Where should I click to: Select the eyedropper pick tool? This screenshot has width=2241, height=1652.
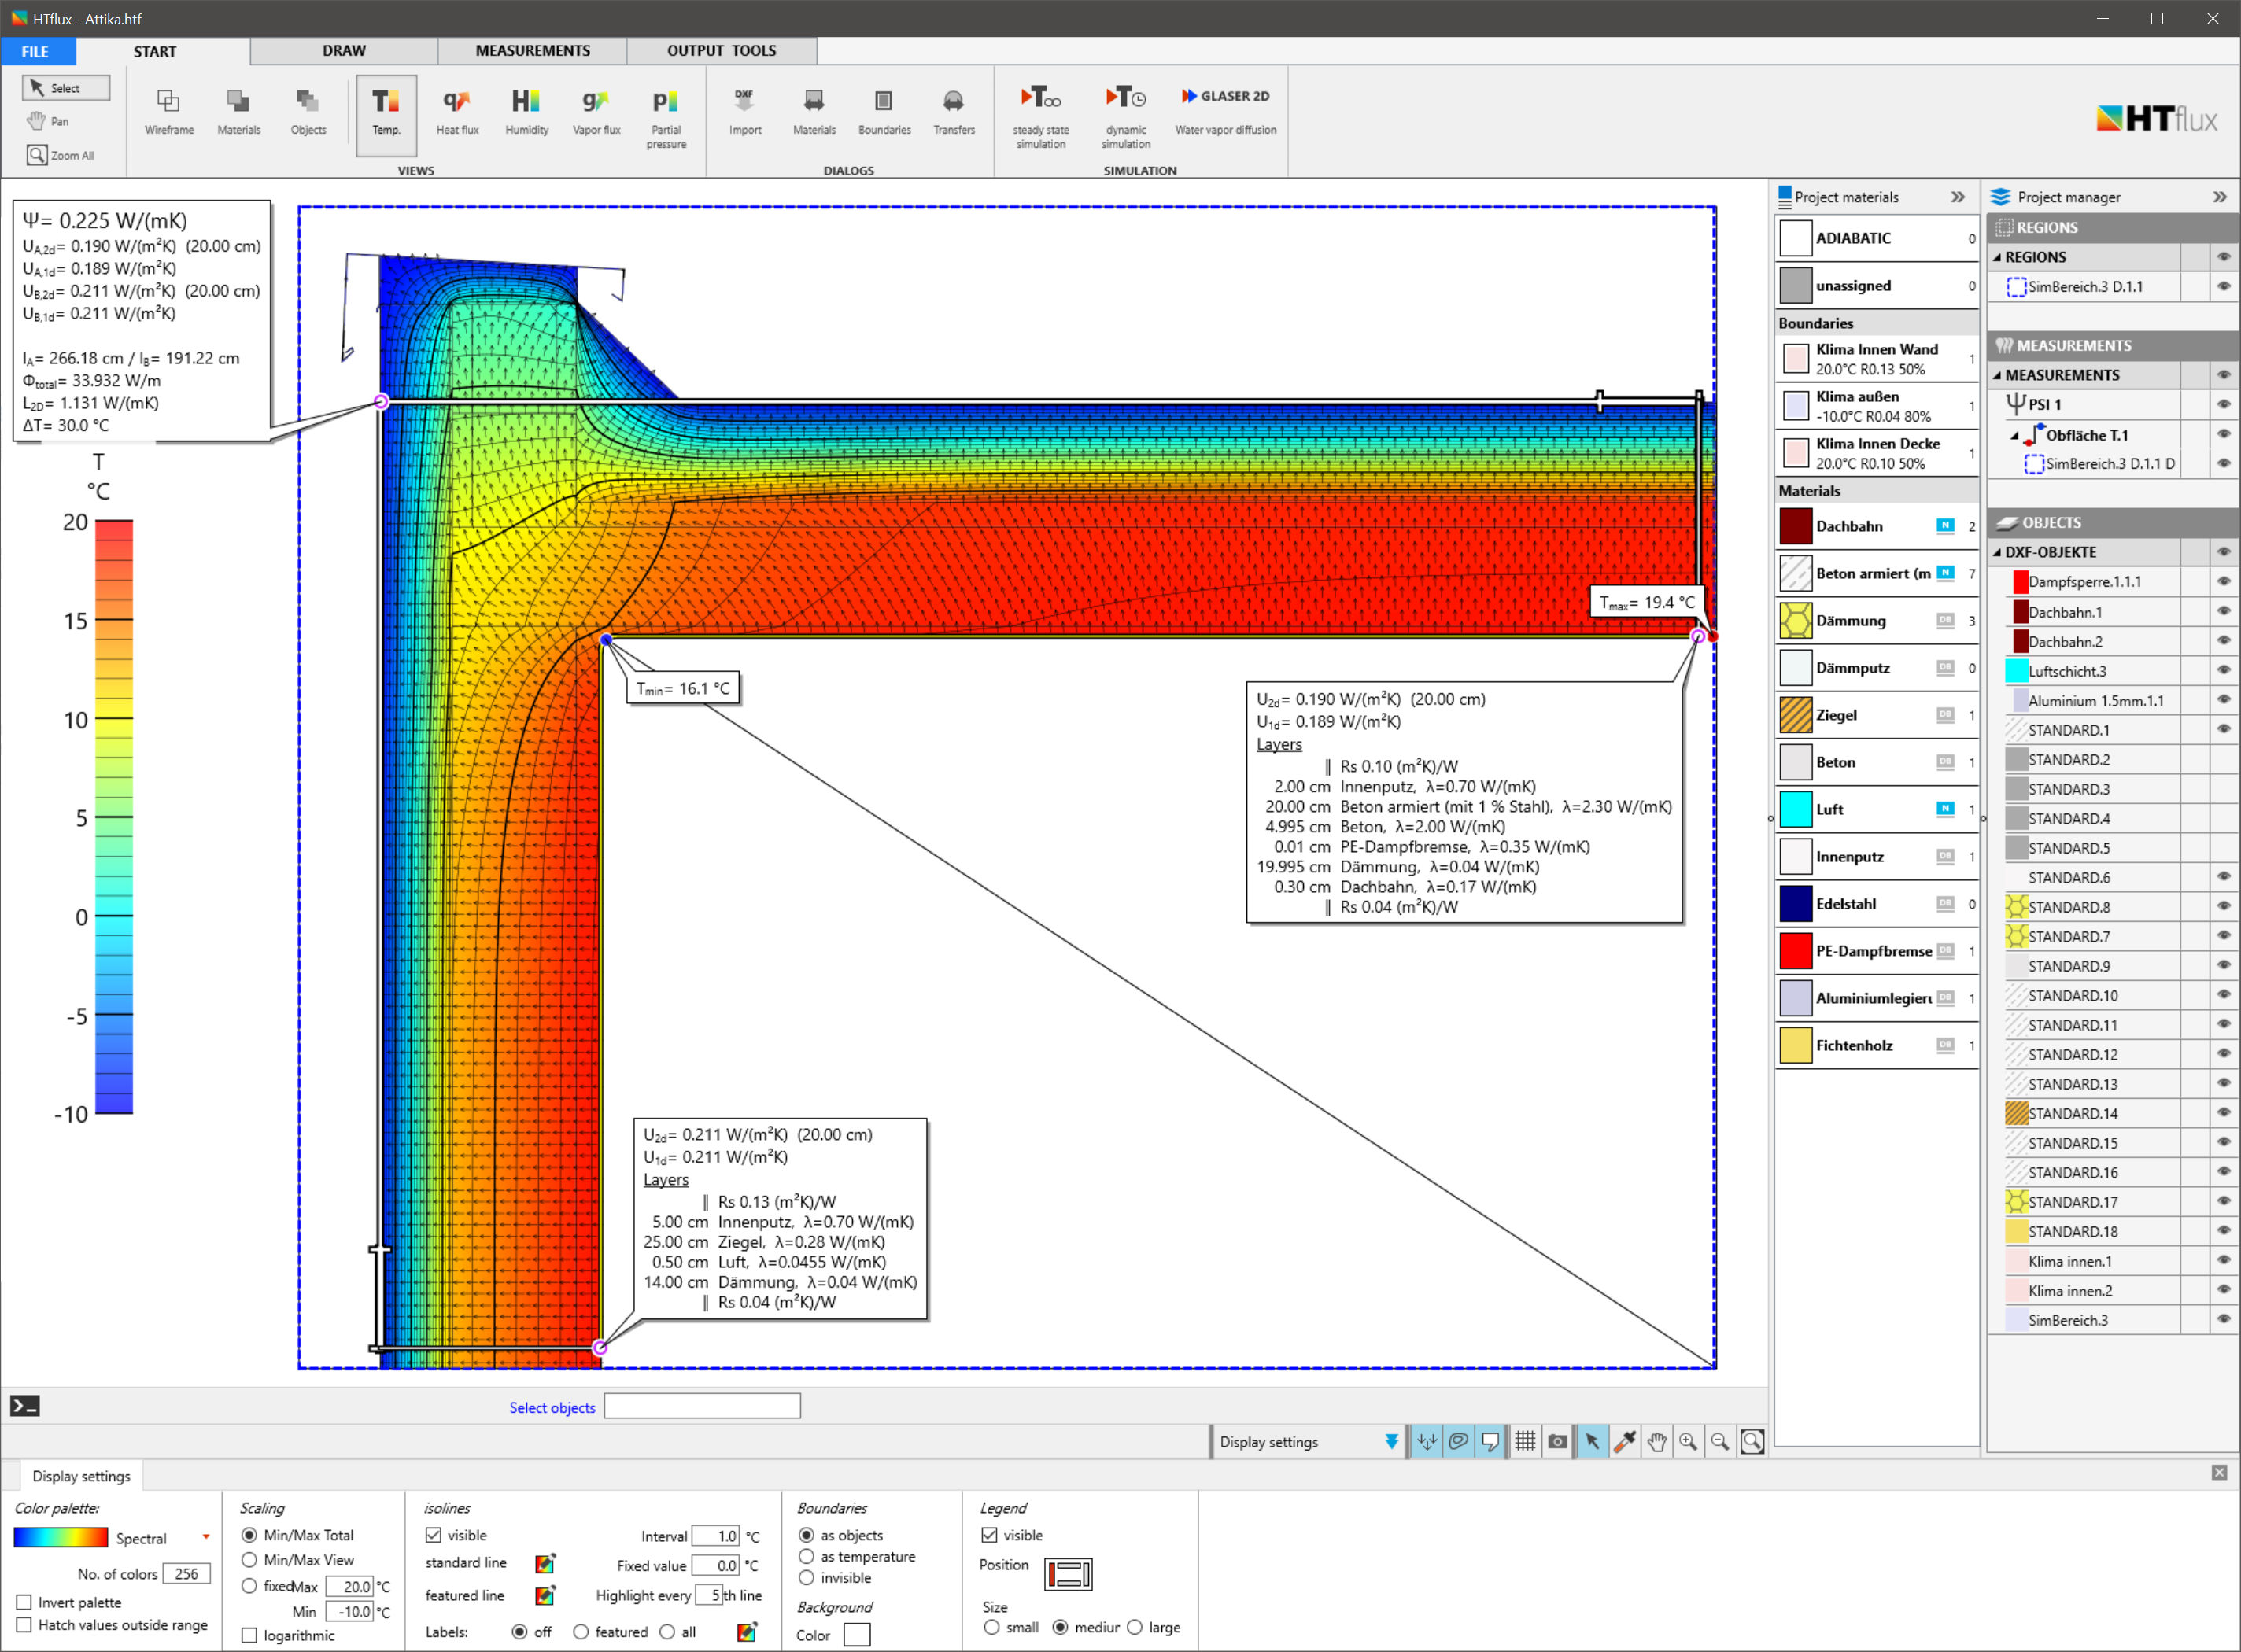[1625, 1441]
